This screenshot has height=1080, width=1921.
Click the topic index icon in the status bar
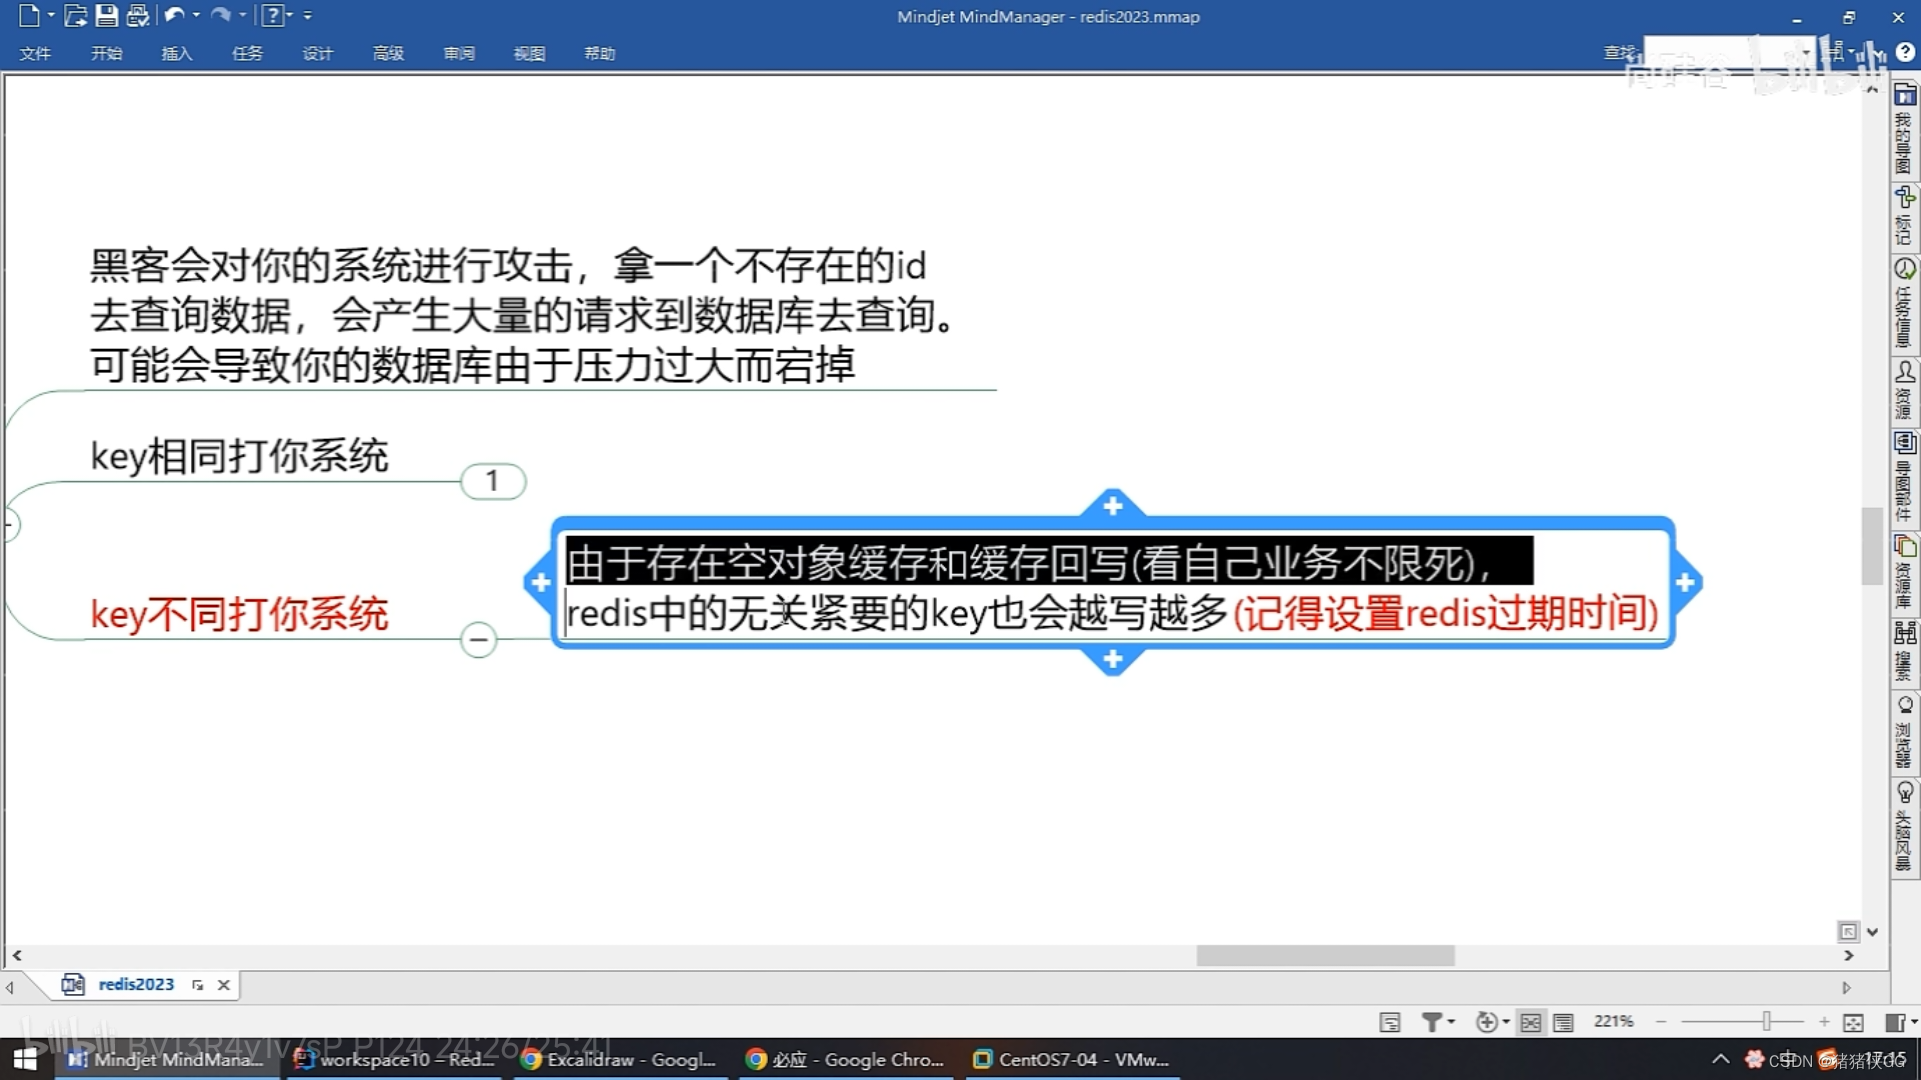point(1389,1022)
